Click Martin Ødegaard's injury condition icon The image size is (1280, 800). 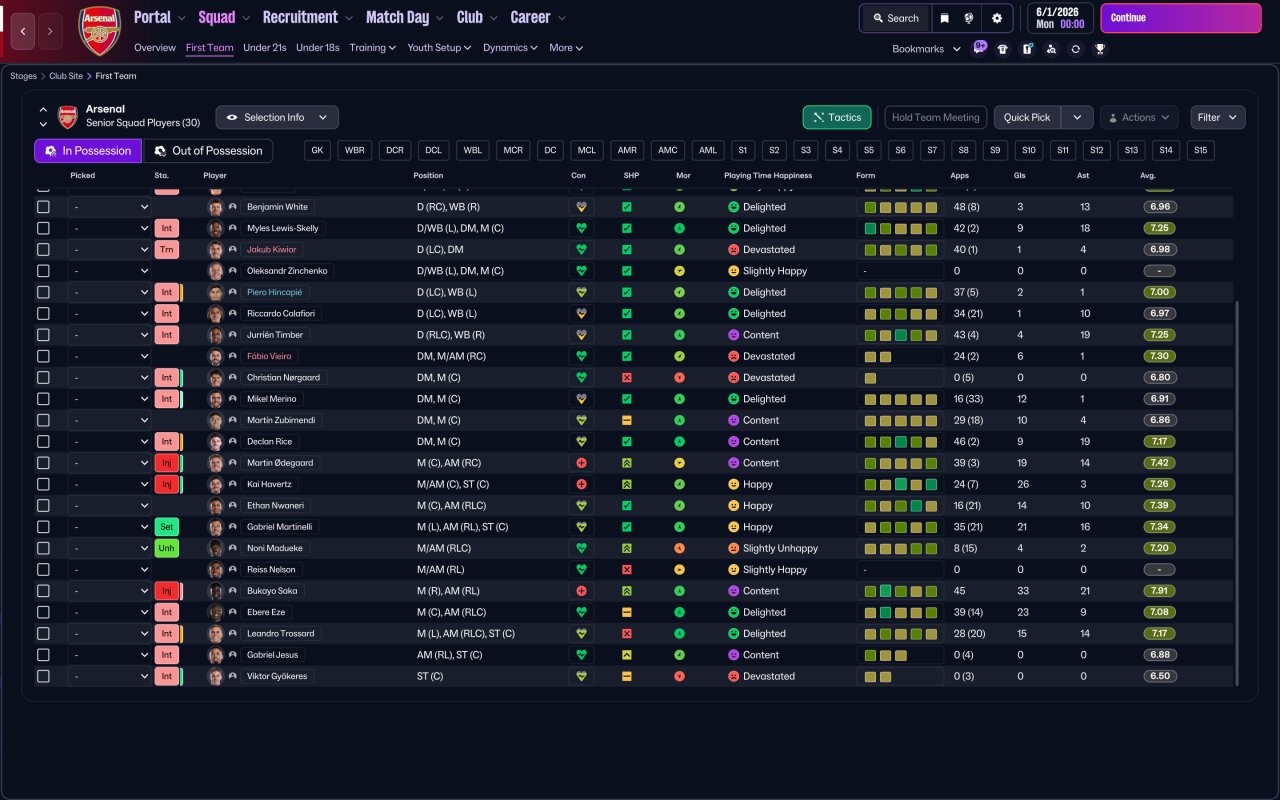tap(581, 463)
